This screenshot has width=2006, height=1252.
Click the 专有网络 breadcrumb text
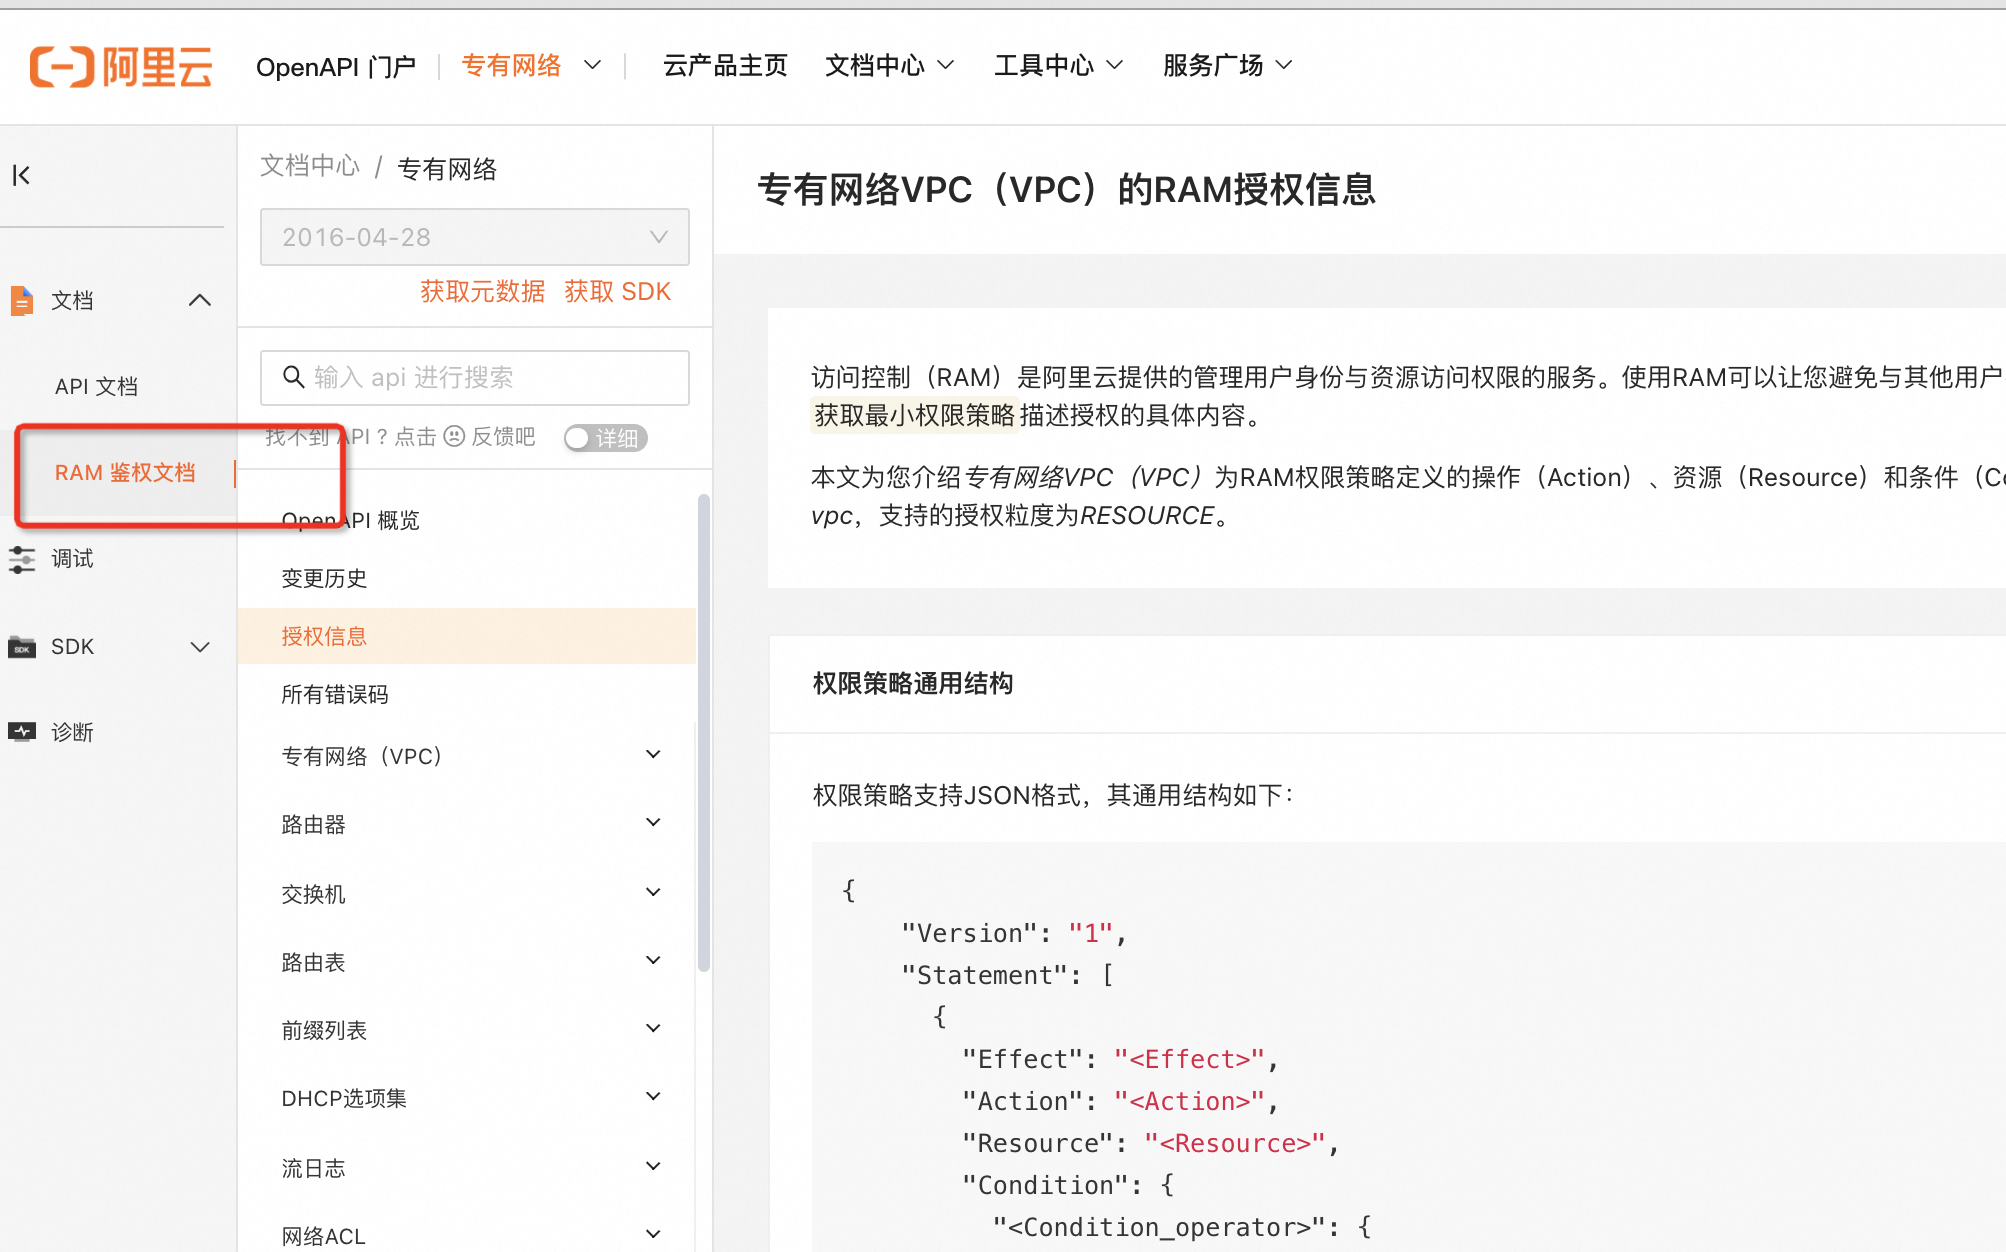point(447,168)
